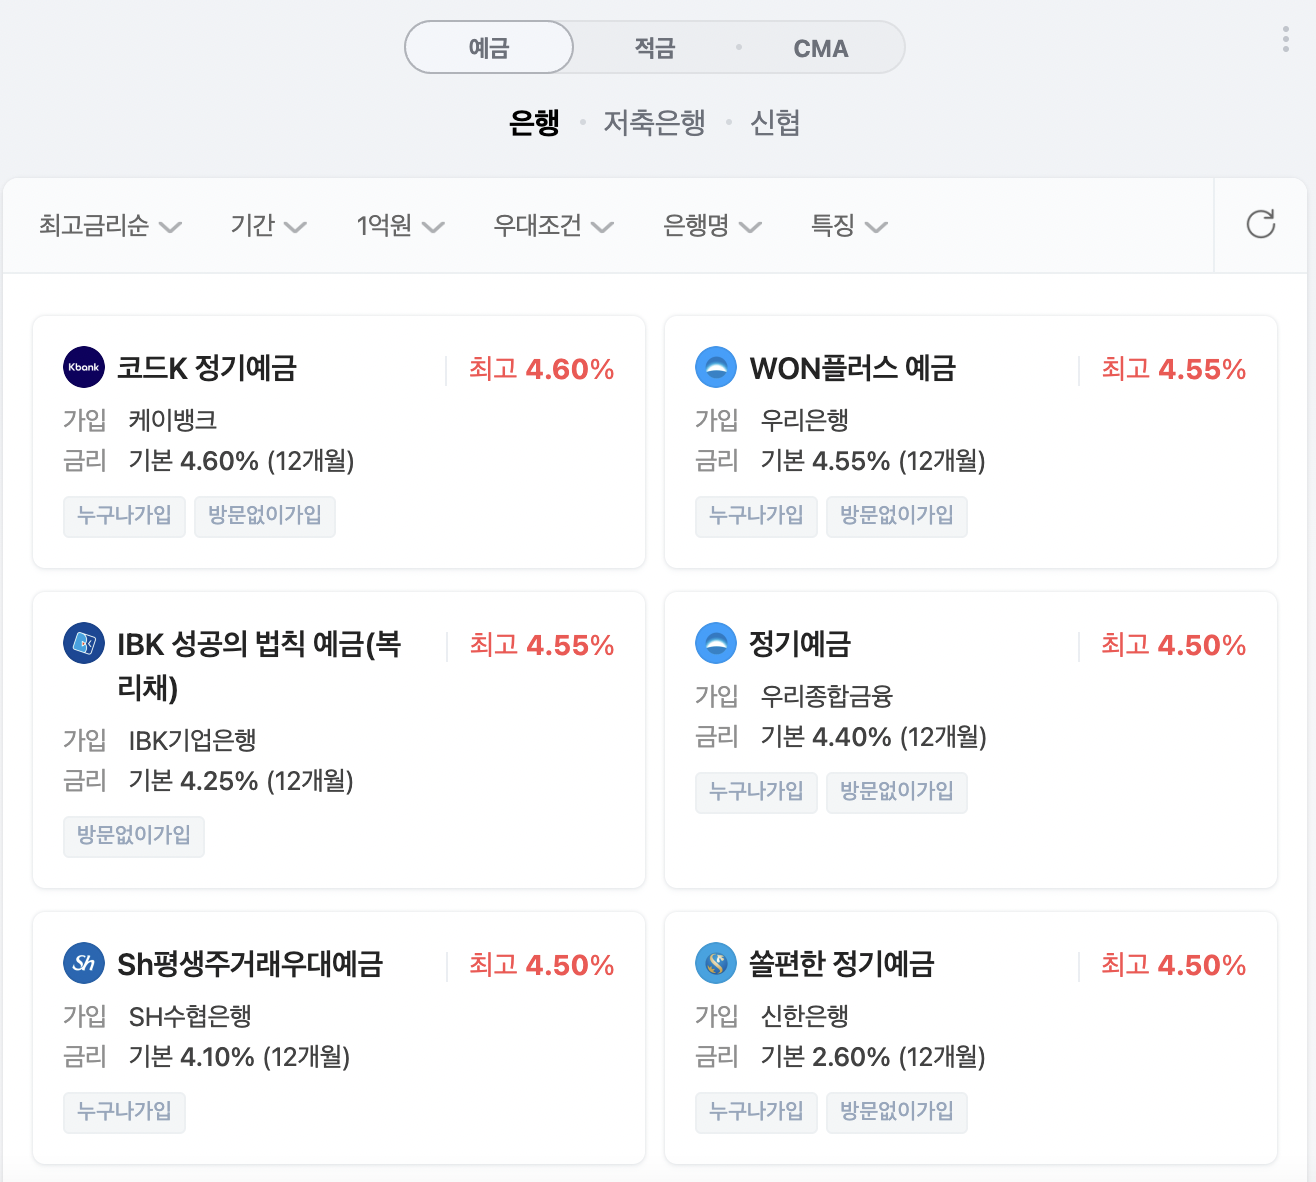Click 방문없이가입 tag on 우리종합금융 정기예금
The width and height of the screenshot is (1316, 1182).
click(x=897, y=792)
